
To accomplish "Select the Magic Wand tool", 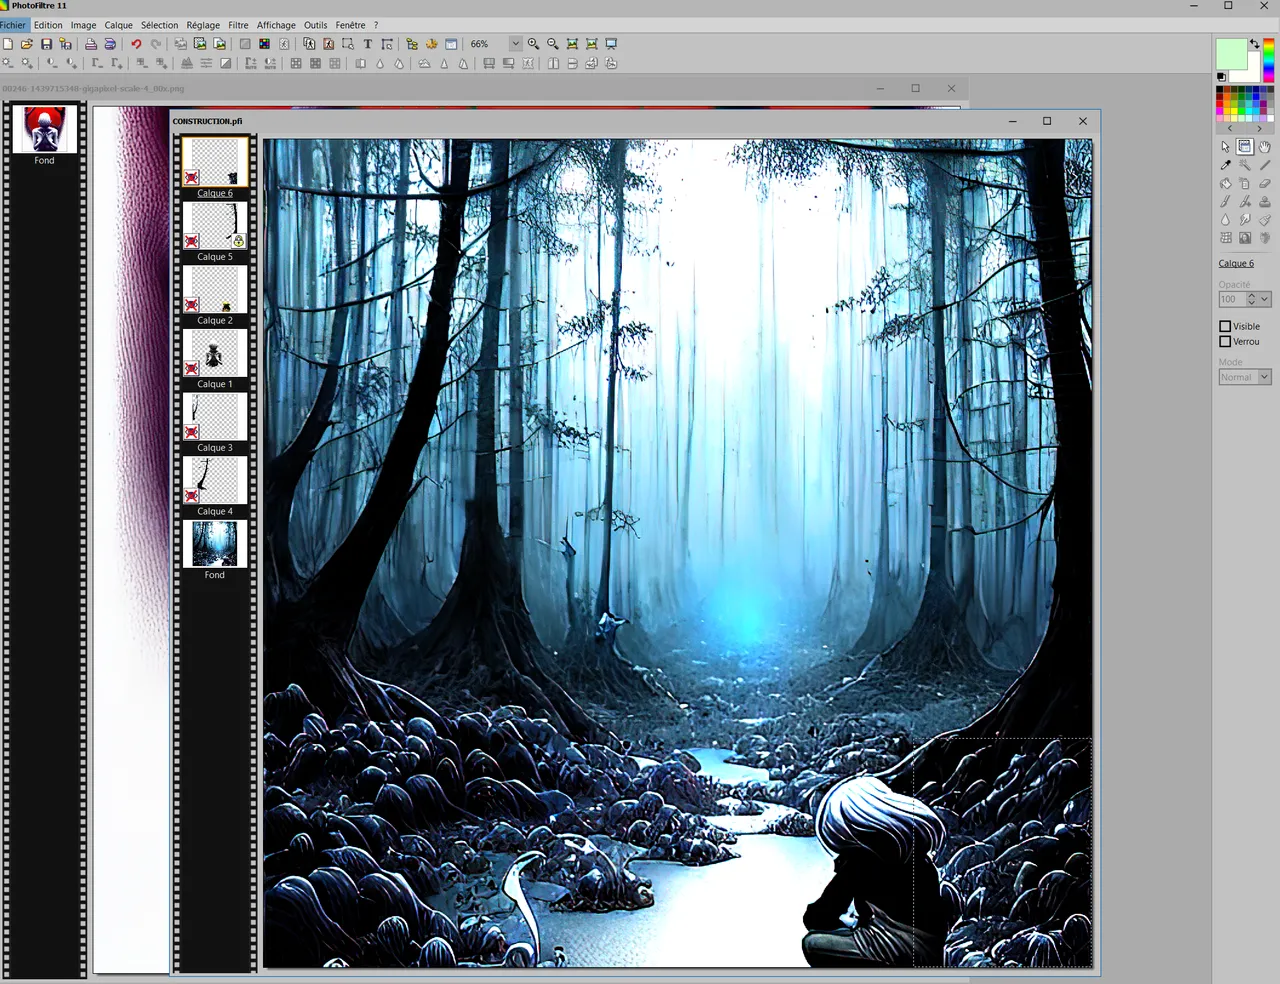I will [x=1245, y=165].
